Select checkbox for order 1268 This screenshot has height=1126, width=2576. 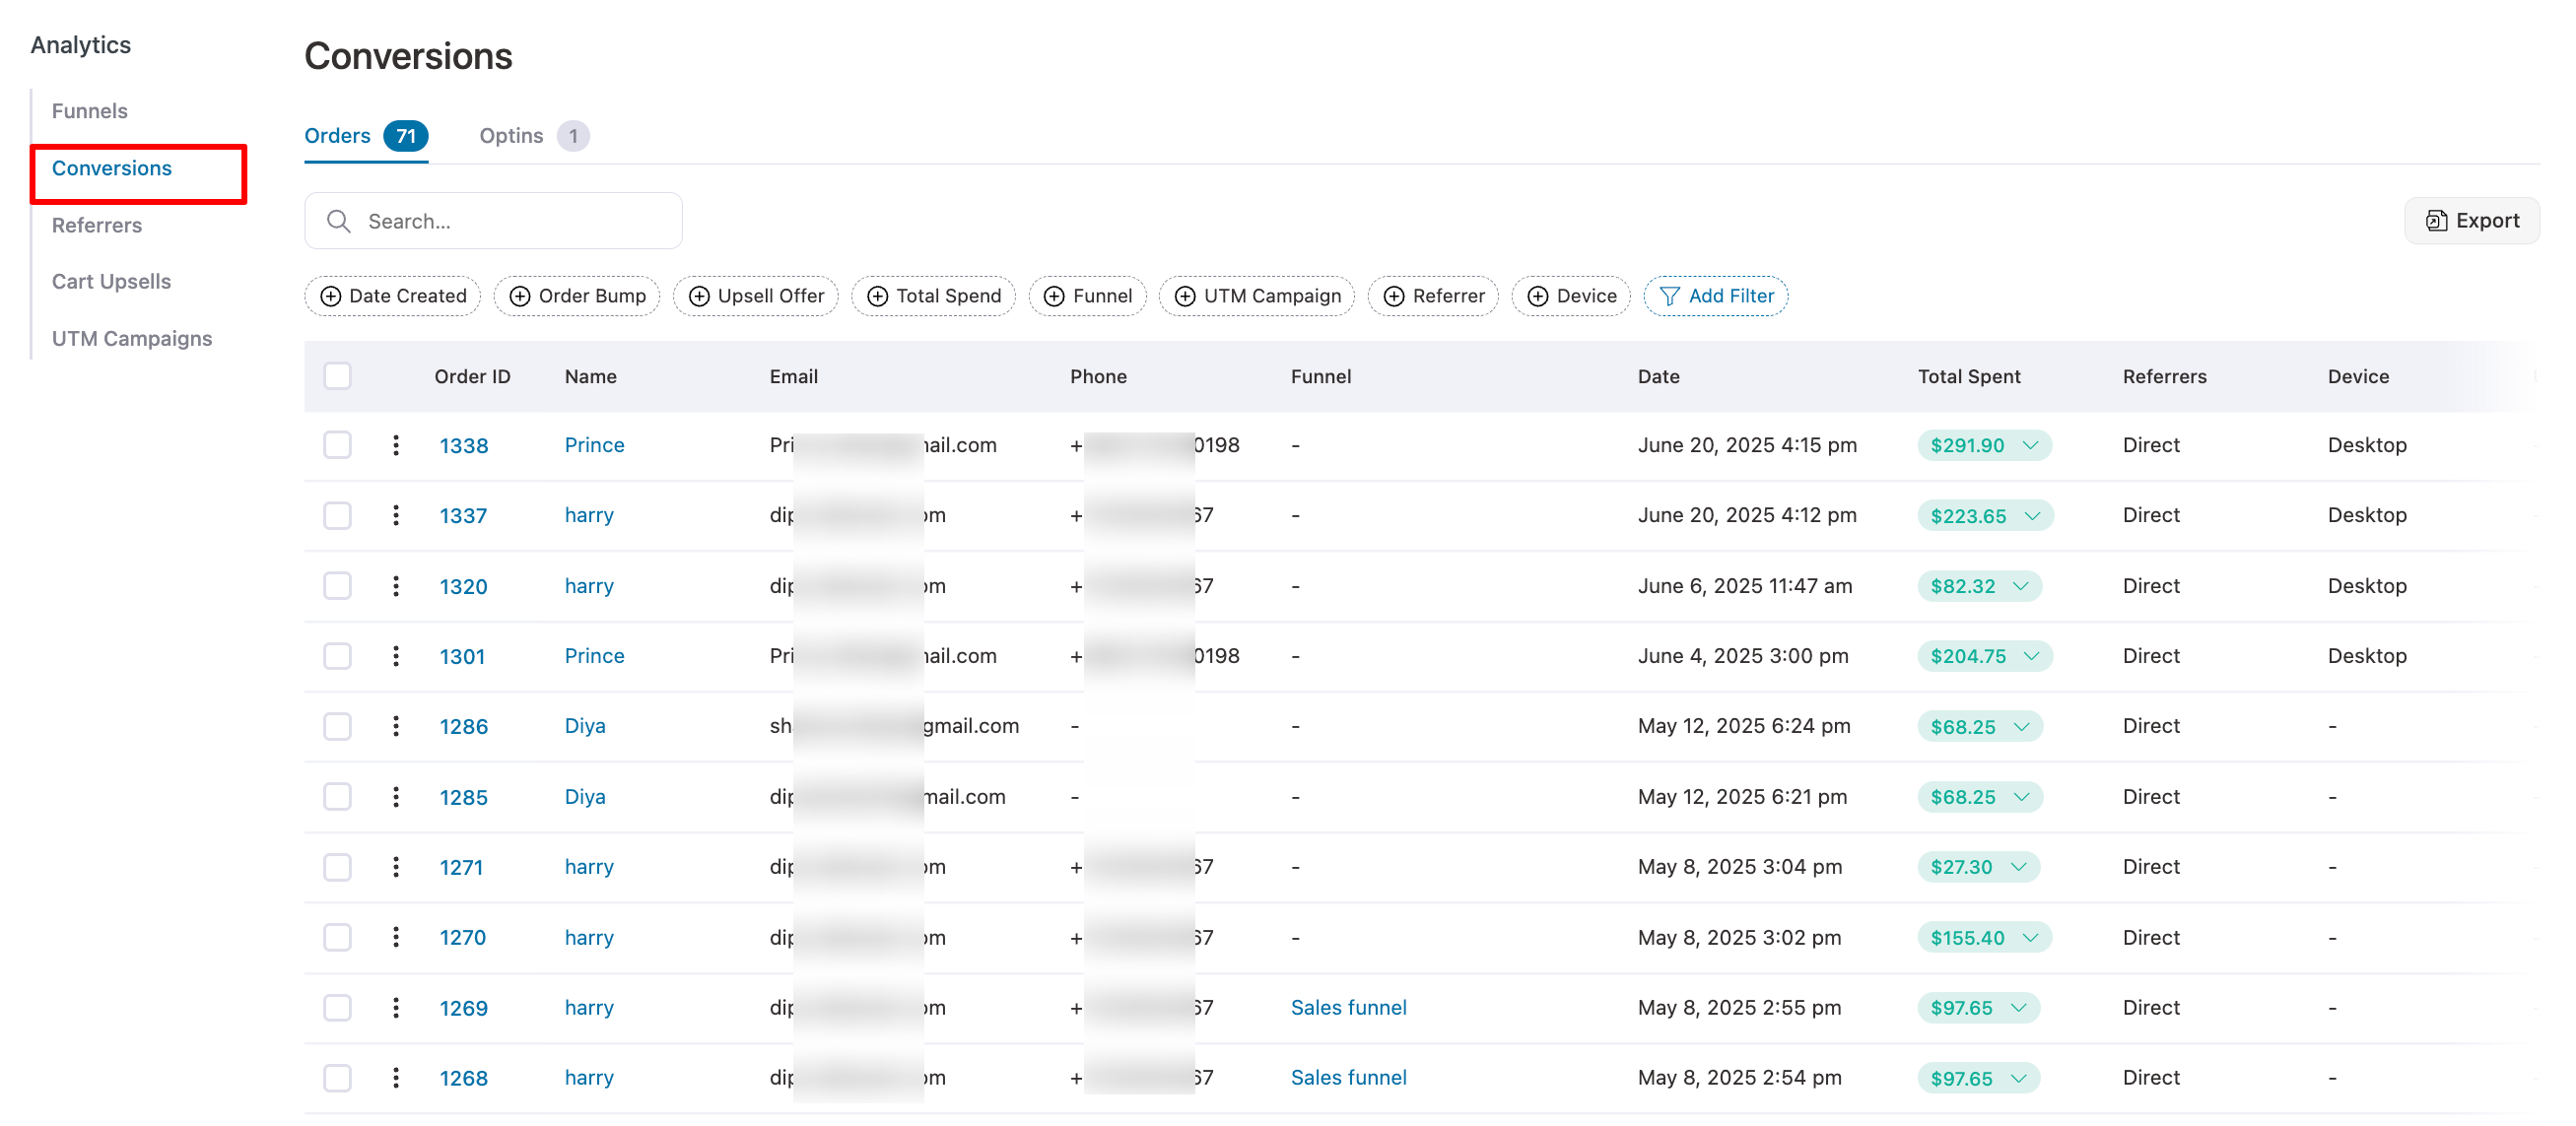click(338, 1078)
